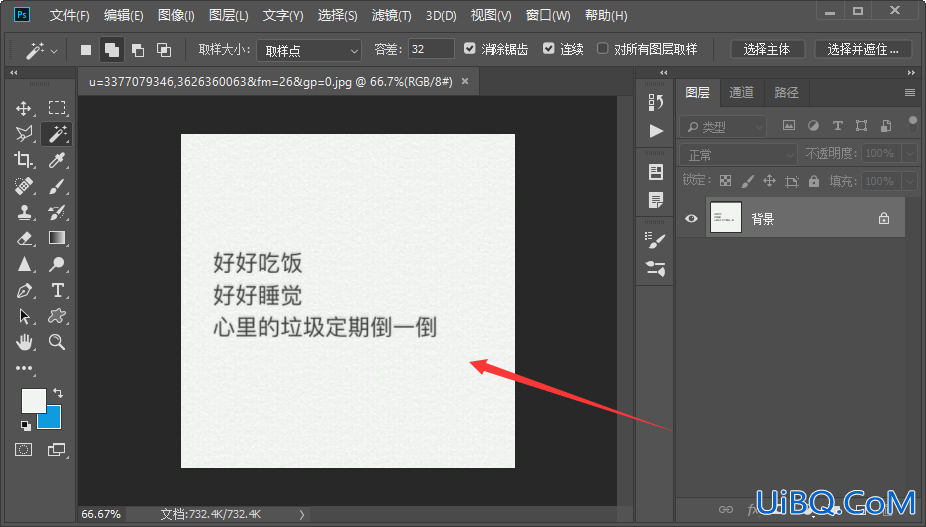Image resolution: width=926 pixels, height=527 pixels.
Task: Select the Magic Wand tool in toolbox
Action: coord(57,134)
